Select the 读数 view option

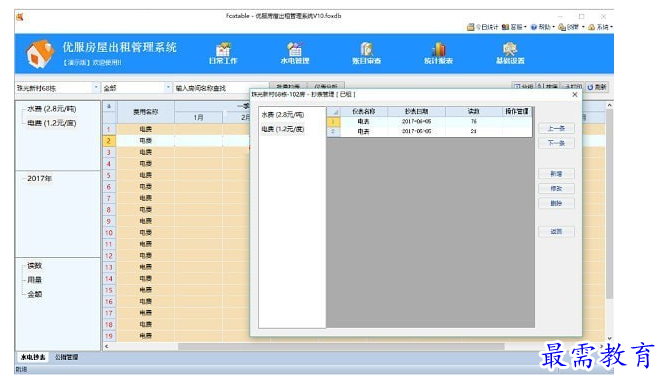(35, 266)
